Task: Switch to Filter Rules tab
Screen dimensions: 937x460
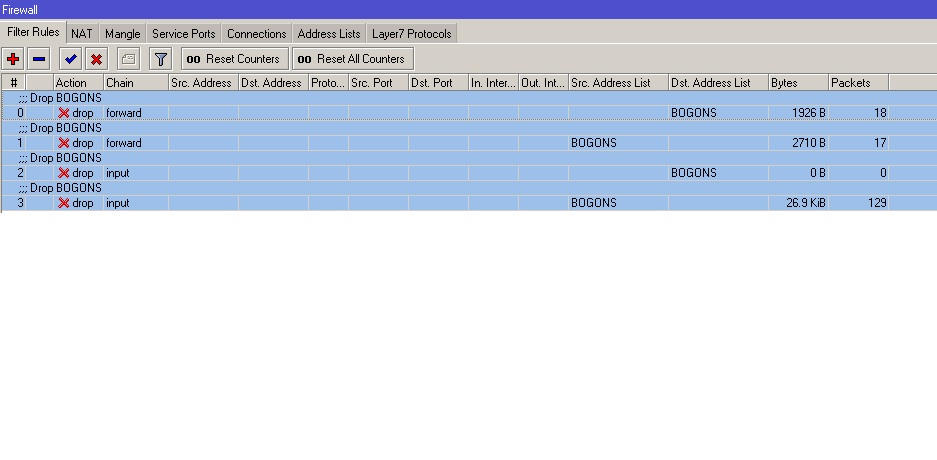Action: coord(33,32)
